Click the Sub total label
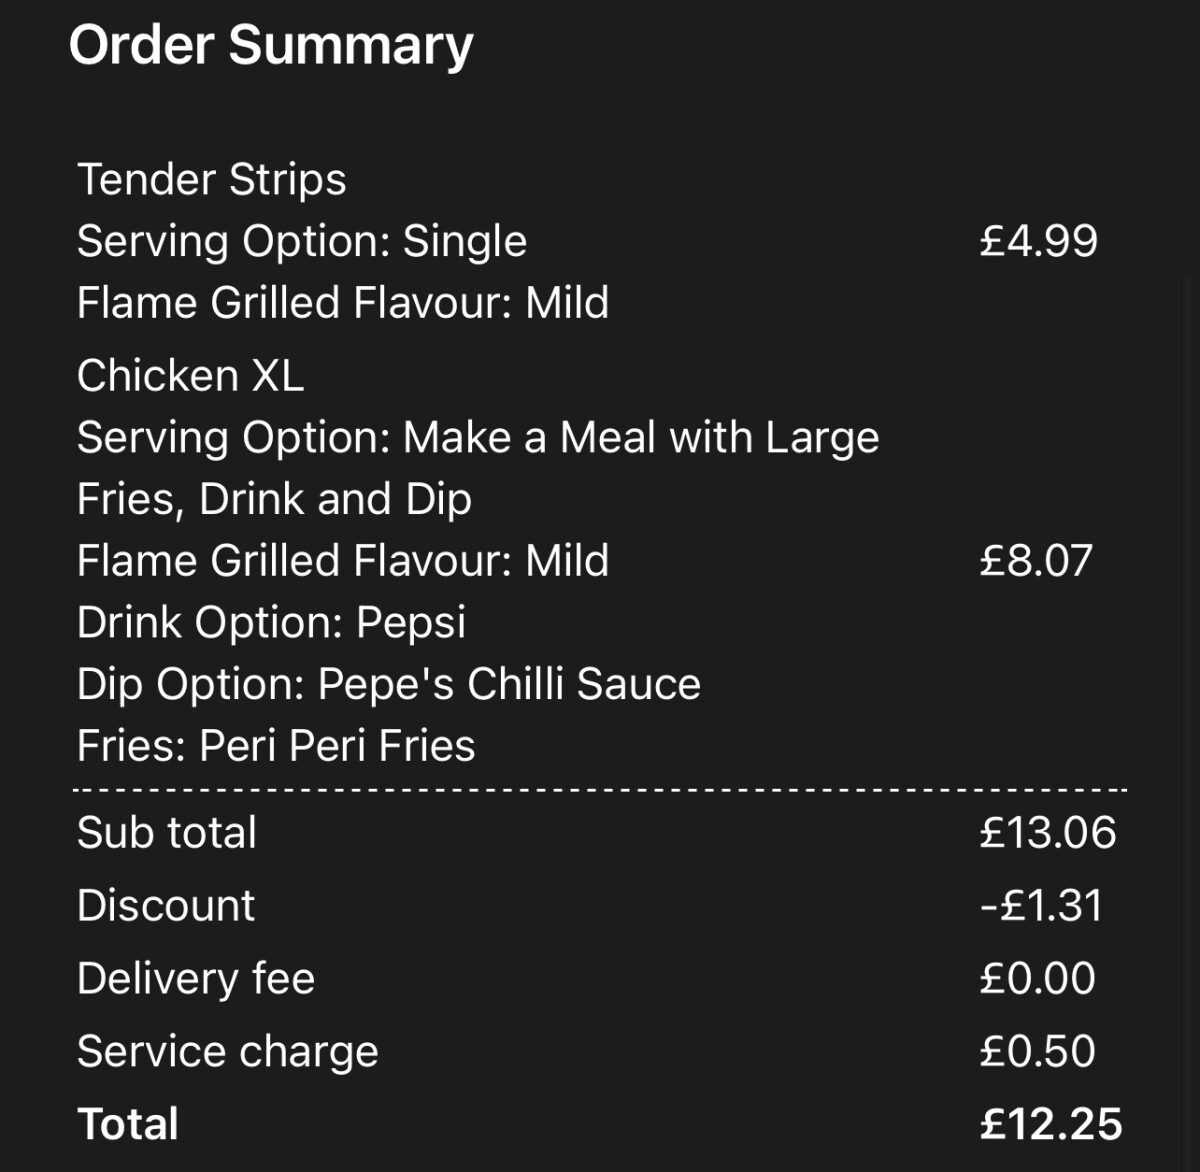This screenshot has height=1172, width=1200. point(166,833)
